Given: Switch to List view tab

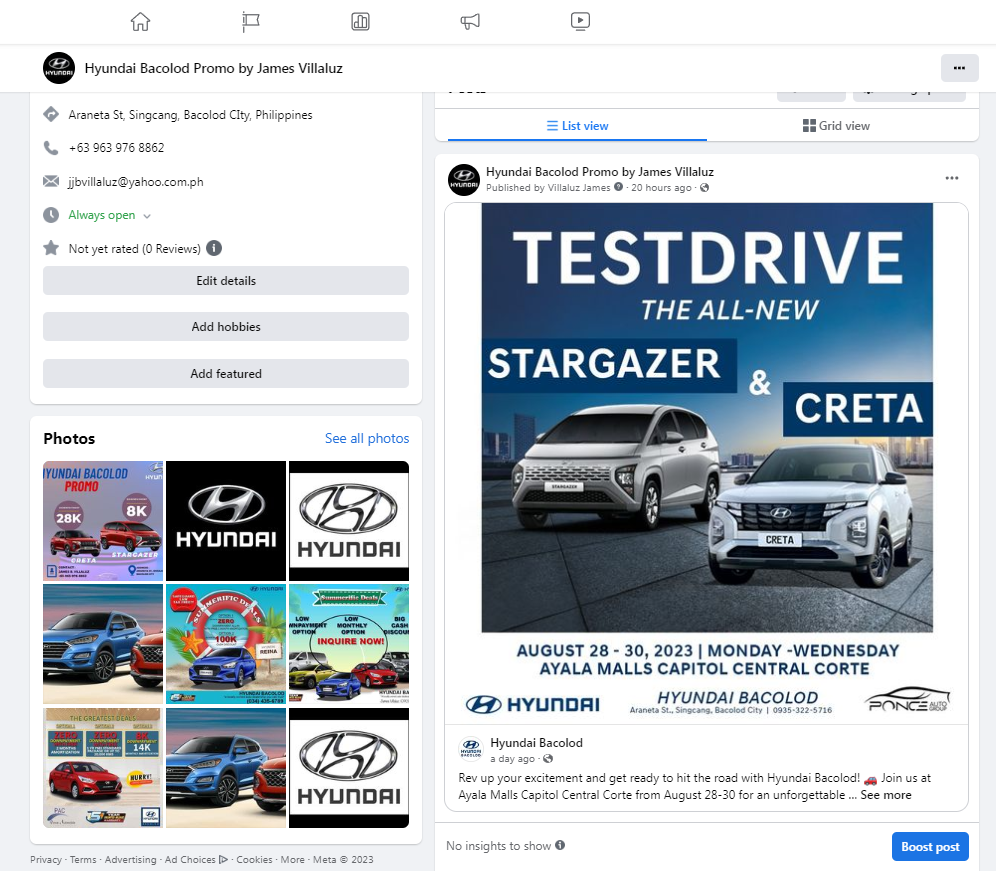Looking at the screenshot, I should (x=577, y=126).
